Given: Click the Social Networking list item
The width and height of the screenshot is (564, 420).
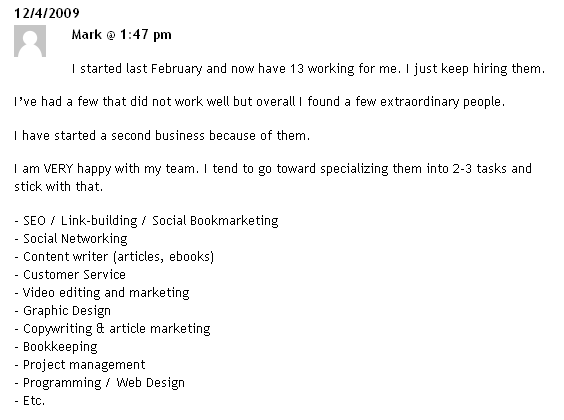Looking at the screenshot, I should [x=71, y=239].
